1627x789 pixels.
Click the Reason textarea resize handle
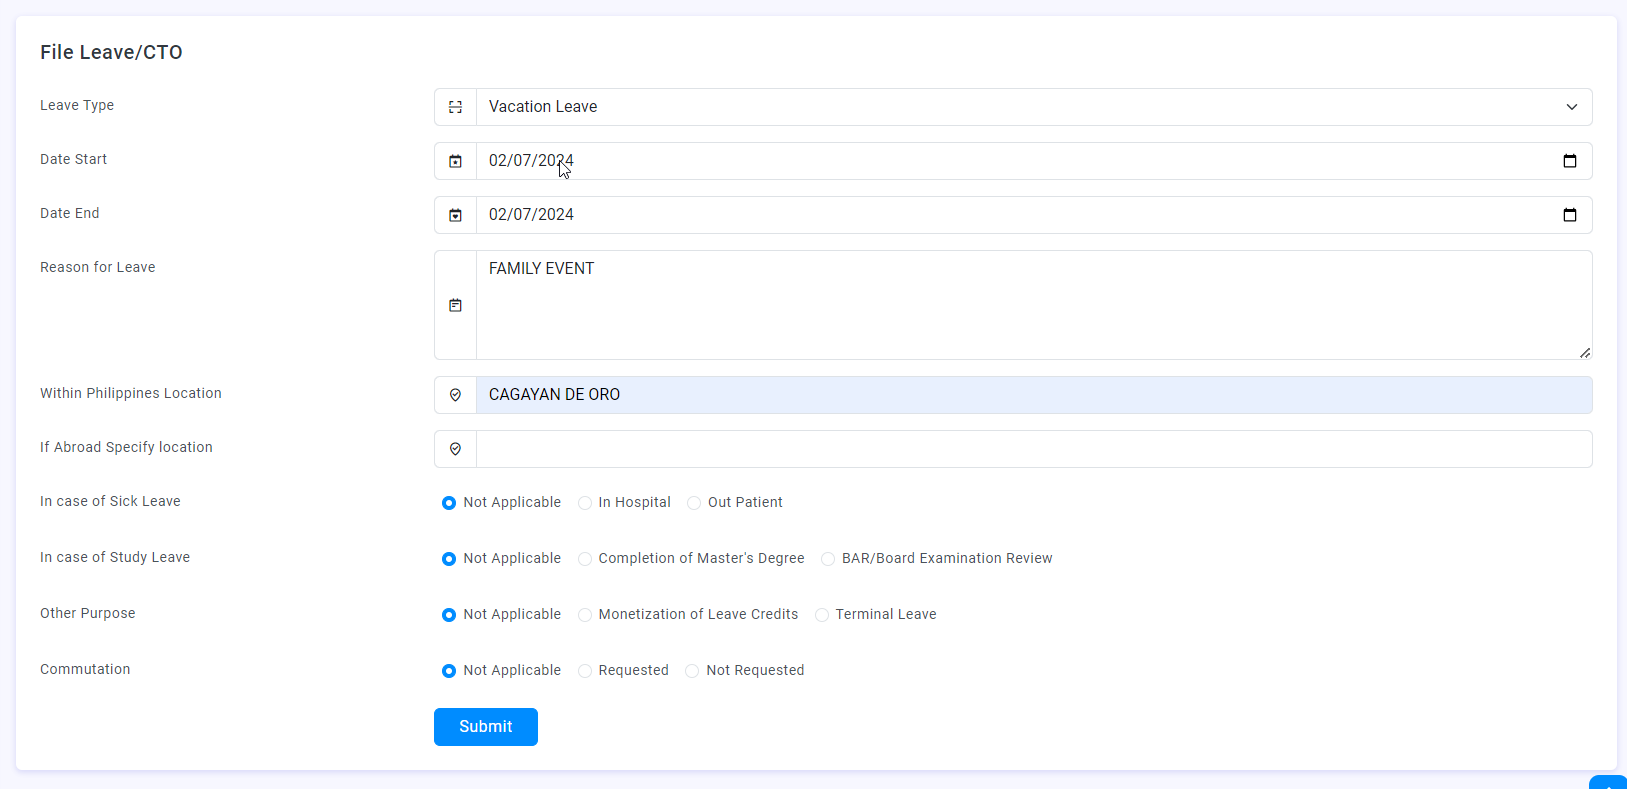coord(1585,352)
